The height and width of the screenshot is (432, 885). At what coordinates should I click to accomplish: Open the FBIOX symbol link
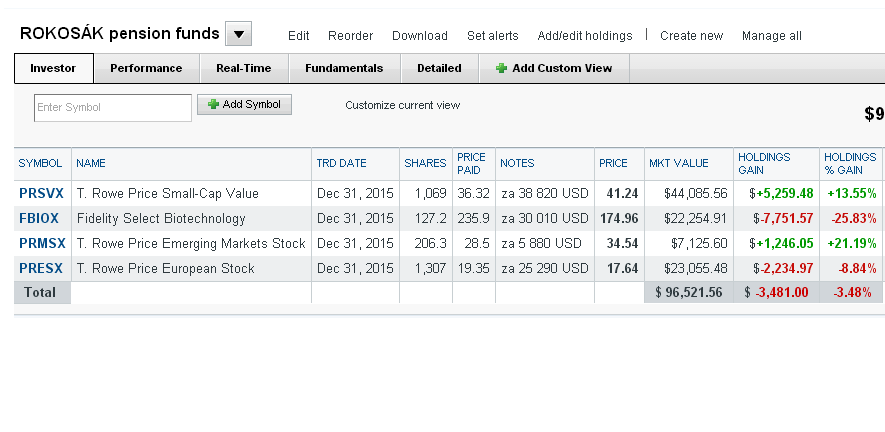[39, 218]
